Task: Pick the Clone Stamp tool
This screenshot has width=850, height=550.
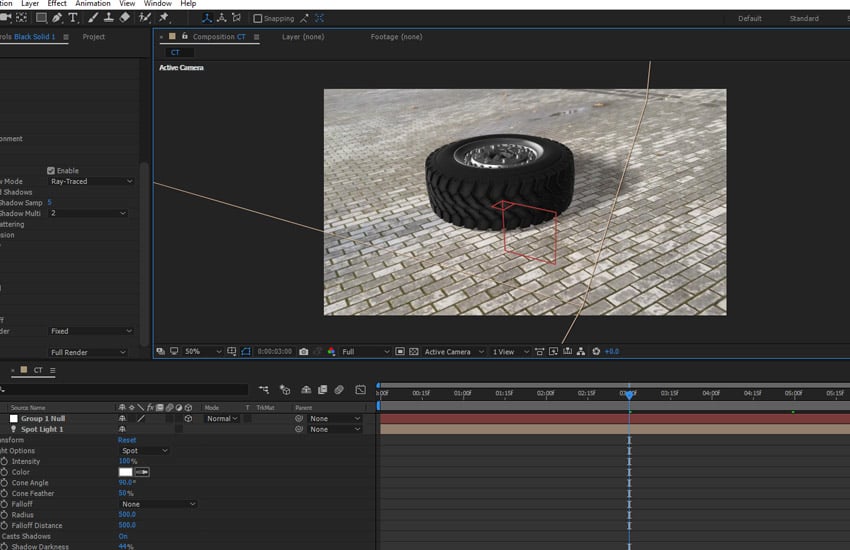Action: 108,18
